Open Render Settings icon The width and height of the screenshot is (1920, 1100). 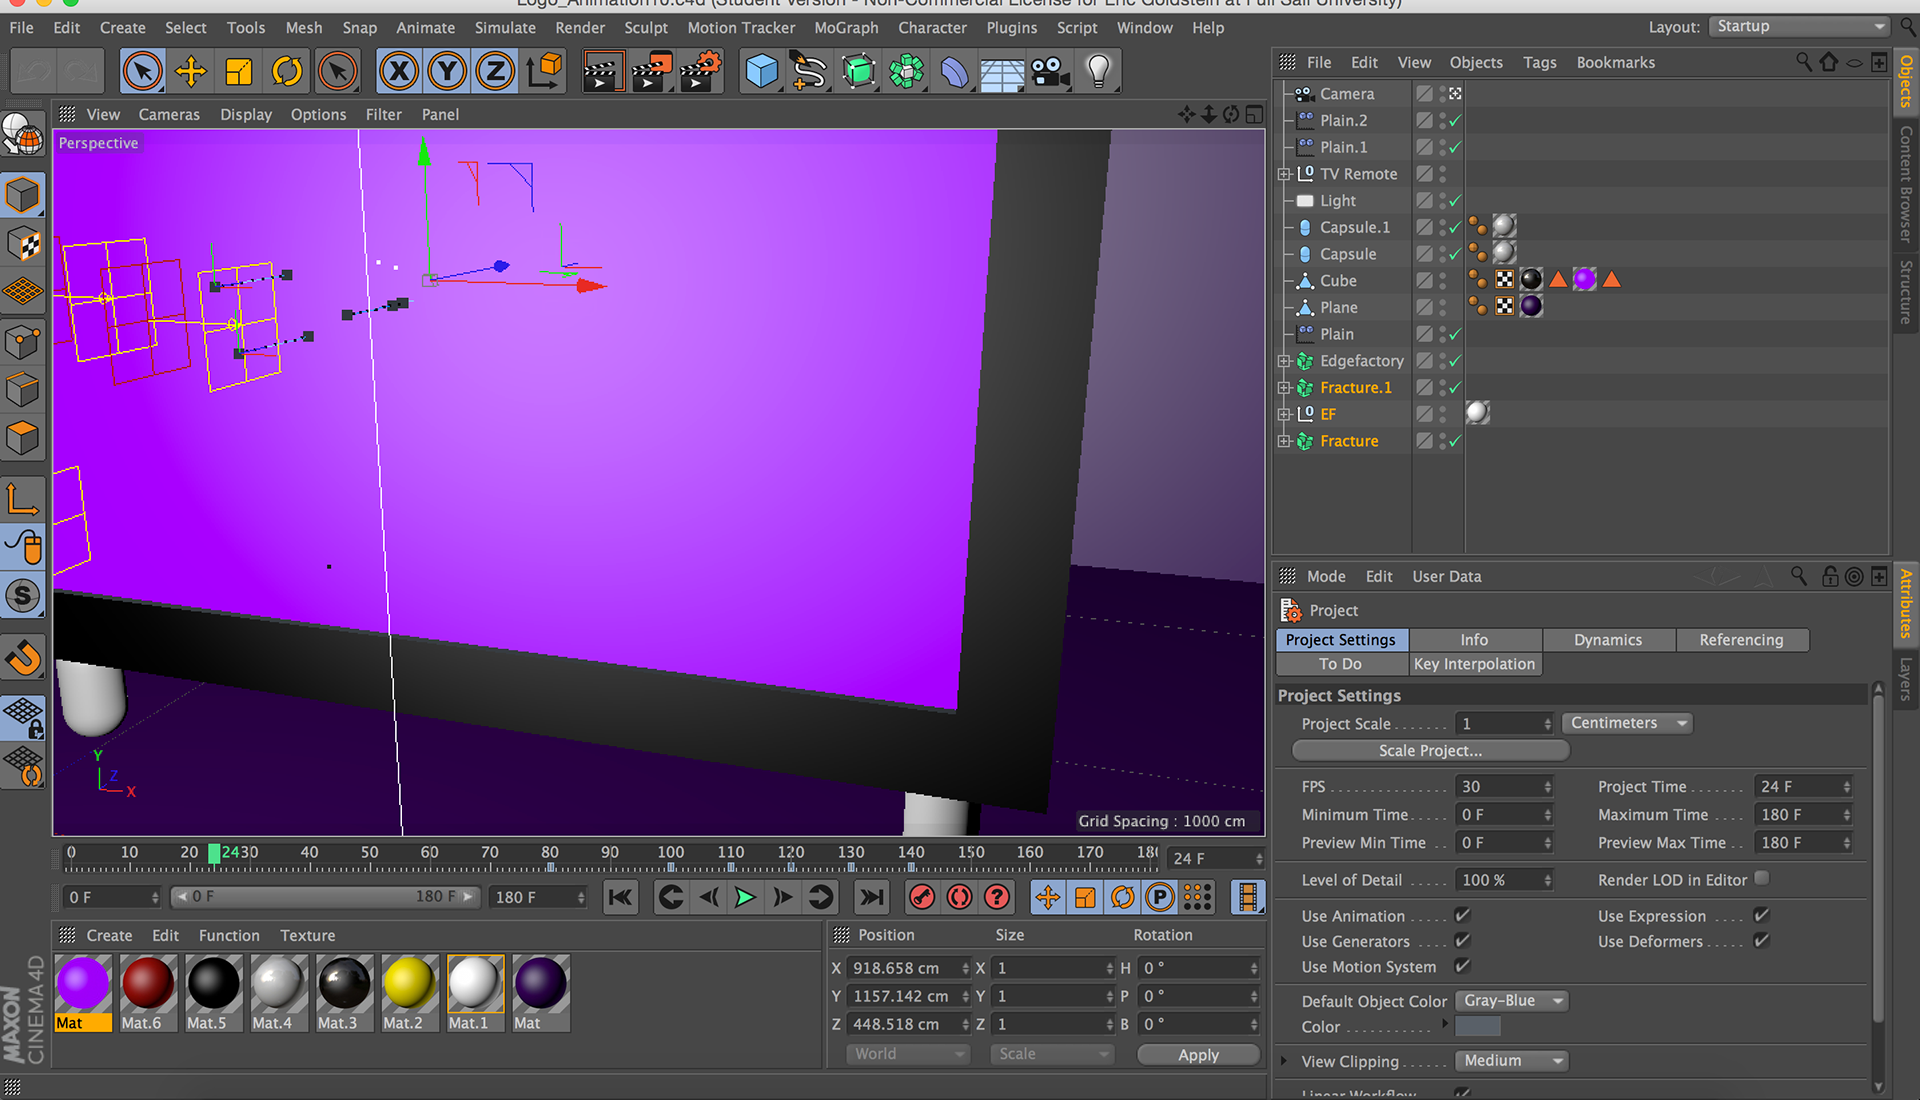700,71
